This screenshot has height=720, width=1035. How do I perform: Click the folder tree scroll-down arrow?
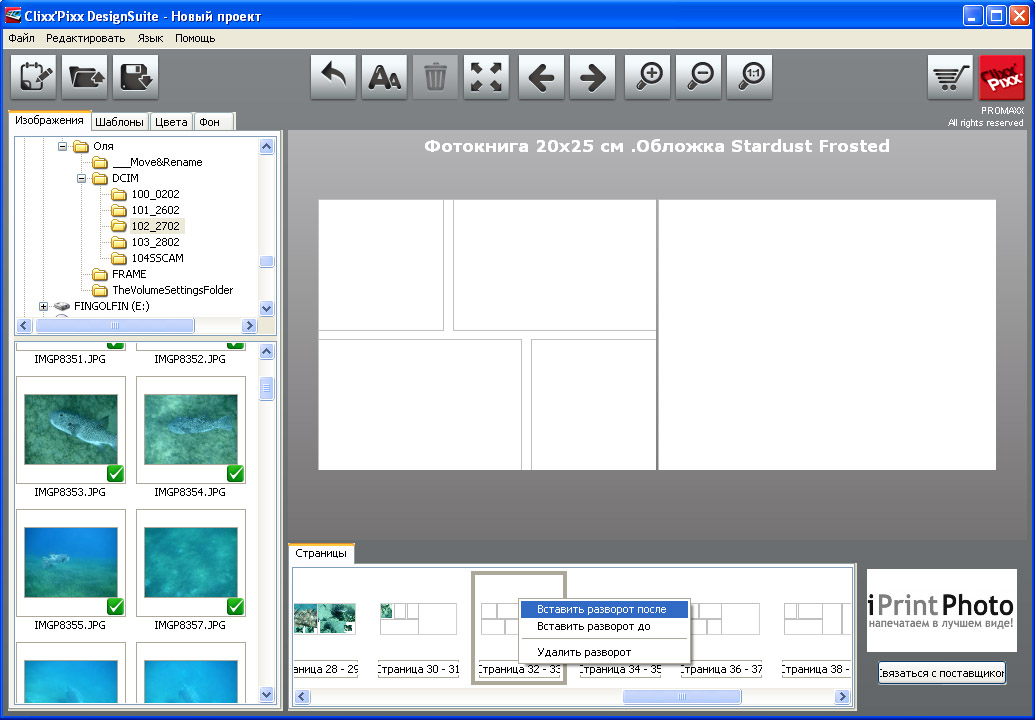coord(267,308)
